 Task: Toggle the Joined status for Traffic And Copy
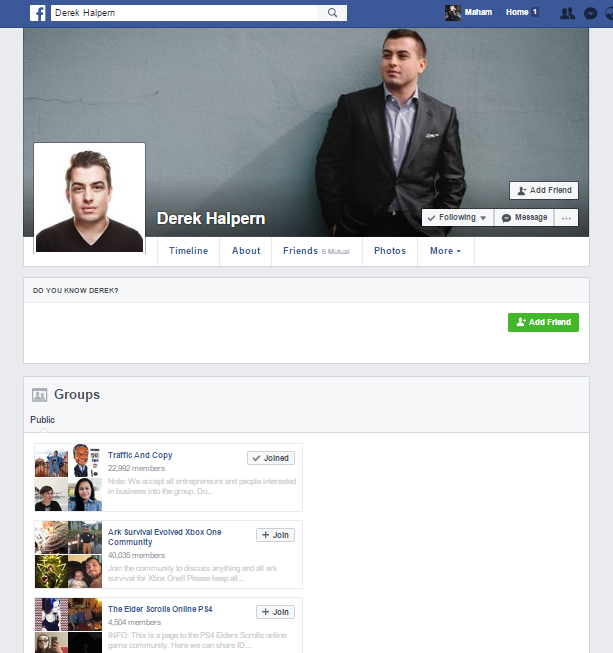(270, 458)
